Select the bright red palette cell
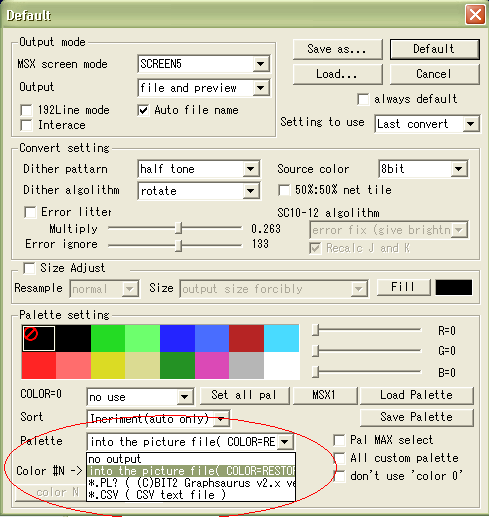The image size is (489, 517). (39, 366)
